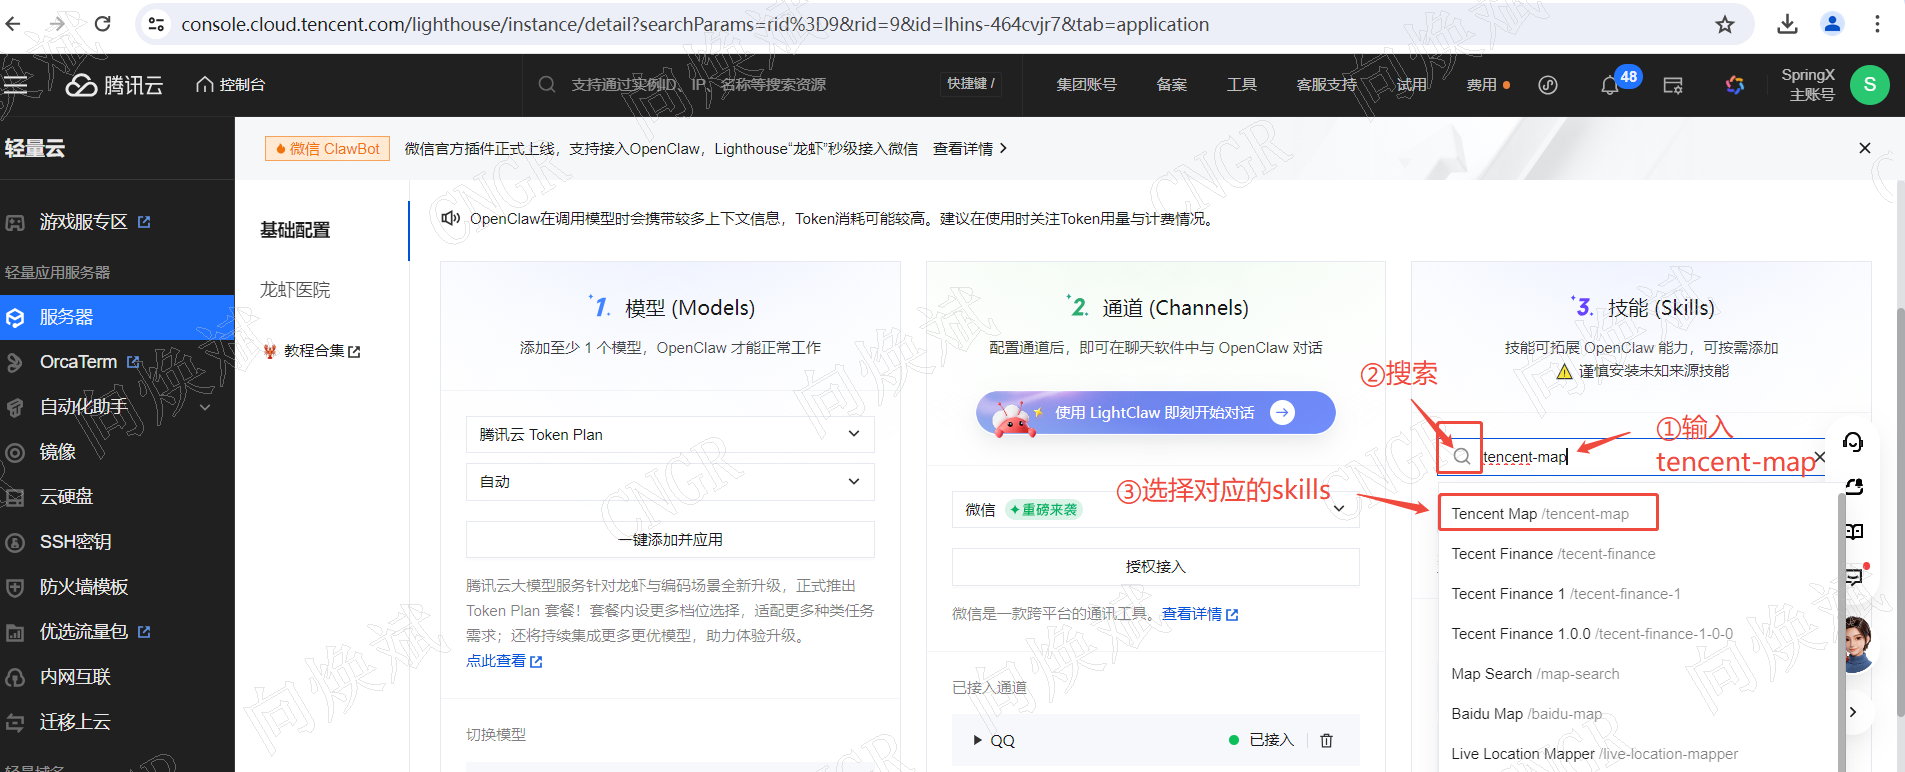The width and height of the screenshot is (1905, 772).
Task: Bookmark this page with the star icon
Action: point(1725,24)
